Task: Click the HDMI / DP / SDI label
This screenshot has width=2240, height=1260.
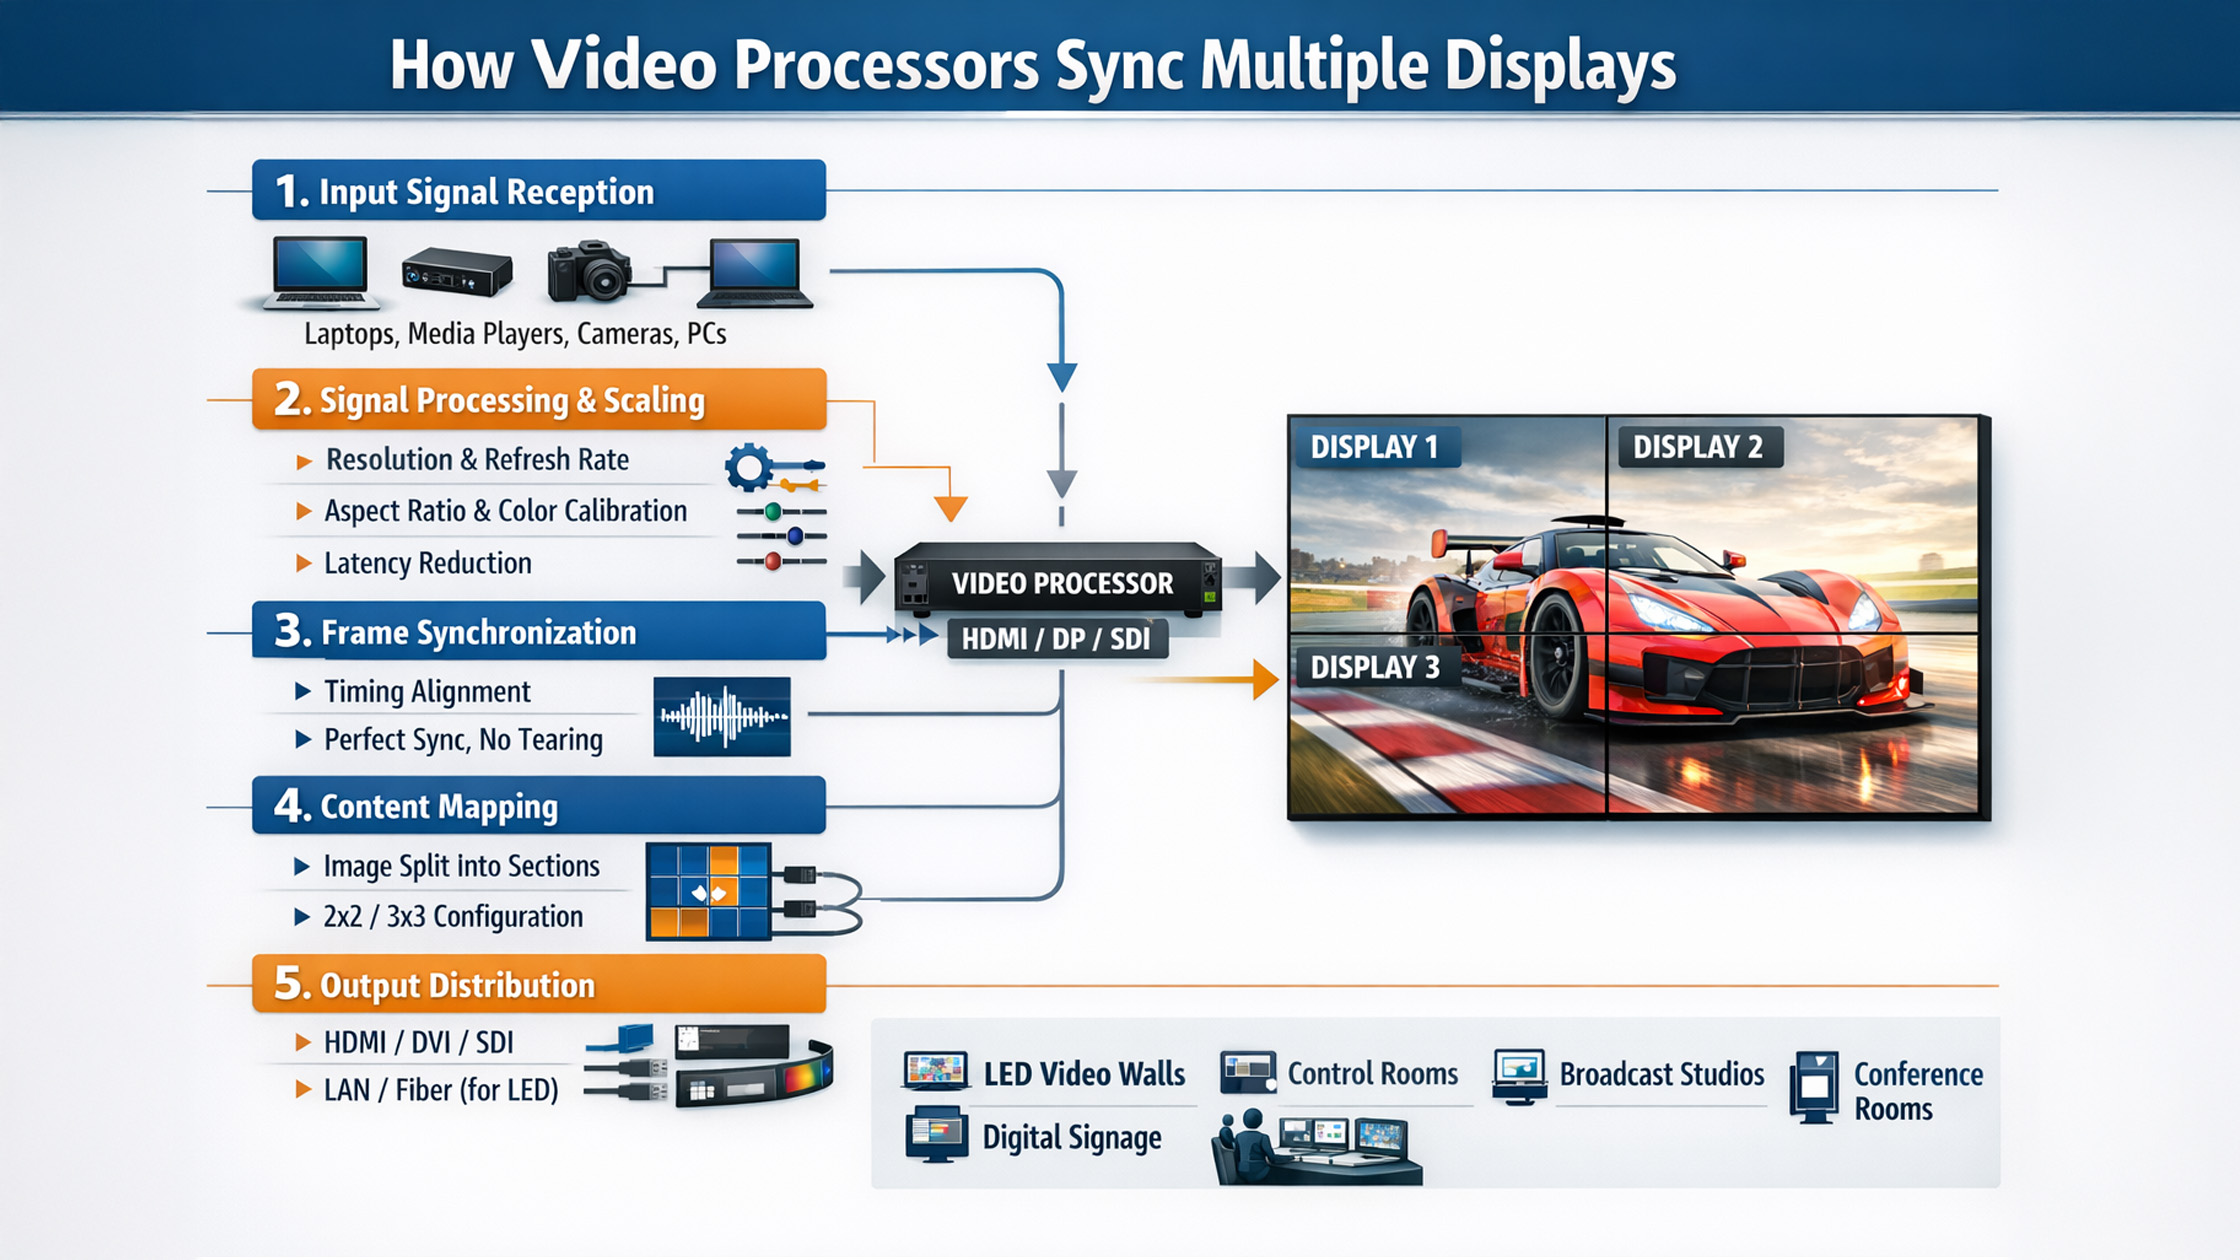Action: click(1057, 638)
